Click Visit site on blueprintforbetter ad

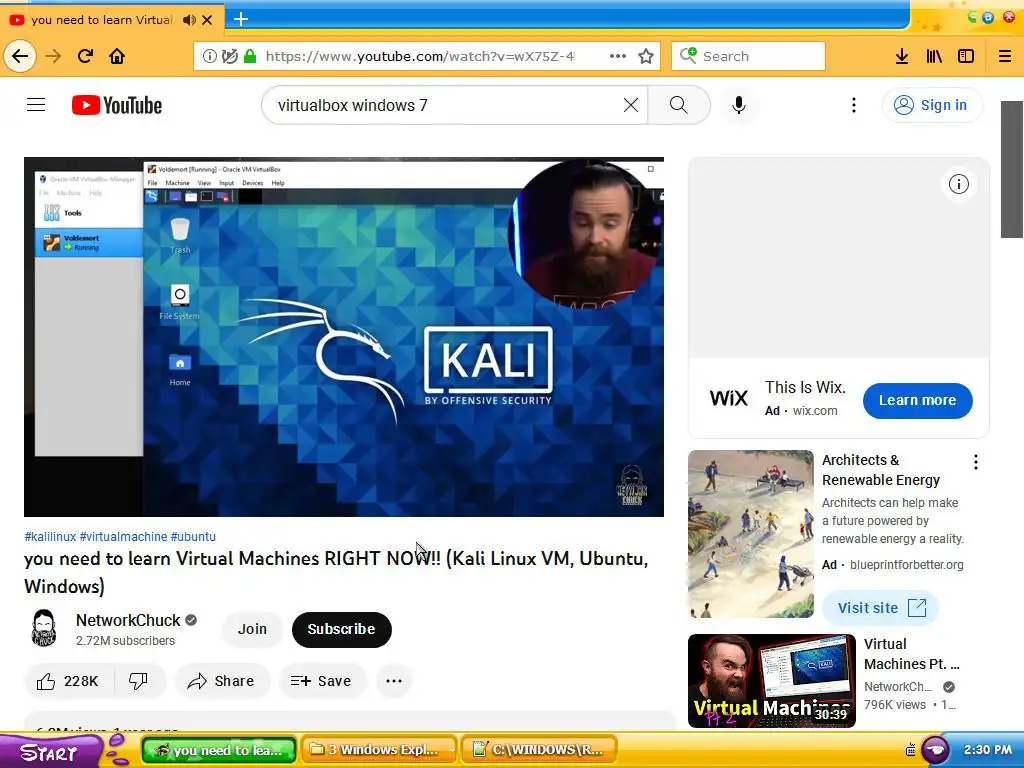pos(881,608)
